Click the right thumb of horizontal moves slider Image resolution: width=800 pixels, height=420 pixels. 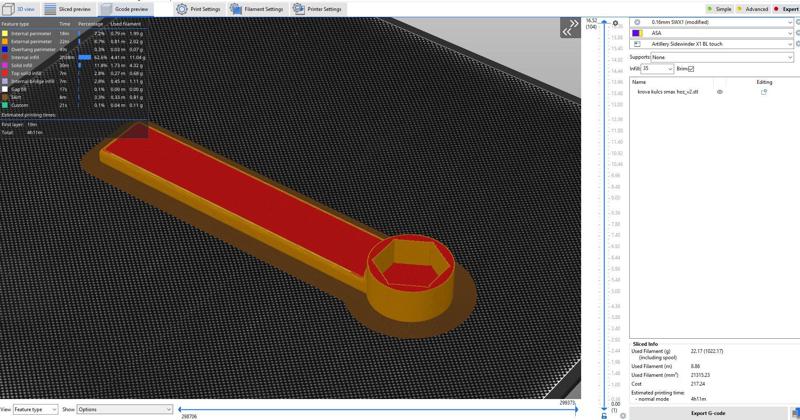point(577,409)
